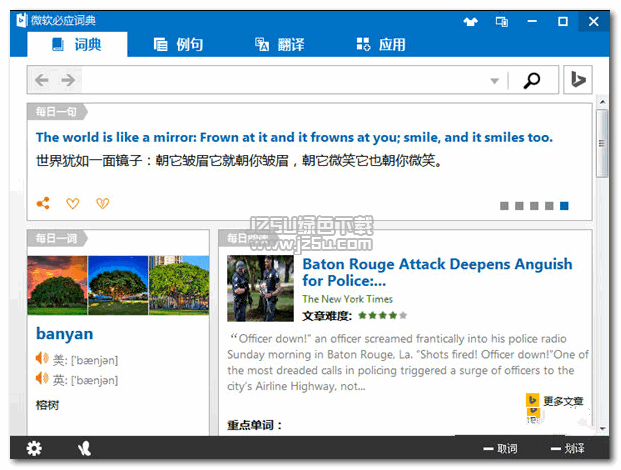Click the magnifier search button
This screenshot has width=621, height=470.
tap(531, 80)
